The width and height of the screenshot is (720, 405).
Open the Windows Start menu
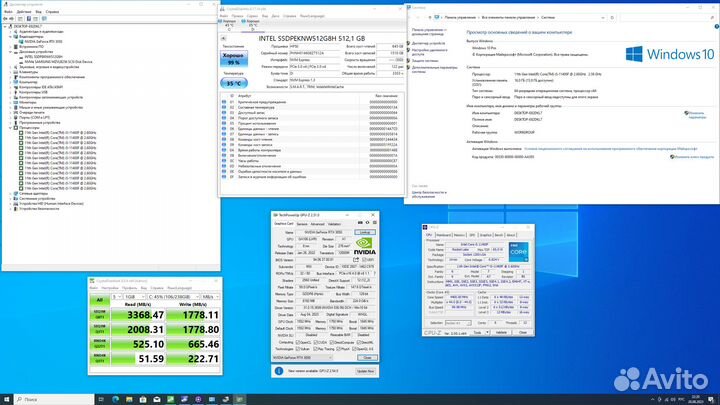click(x=6, y=399)
